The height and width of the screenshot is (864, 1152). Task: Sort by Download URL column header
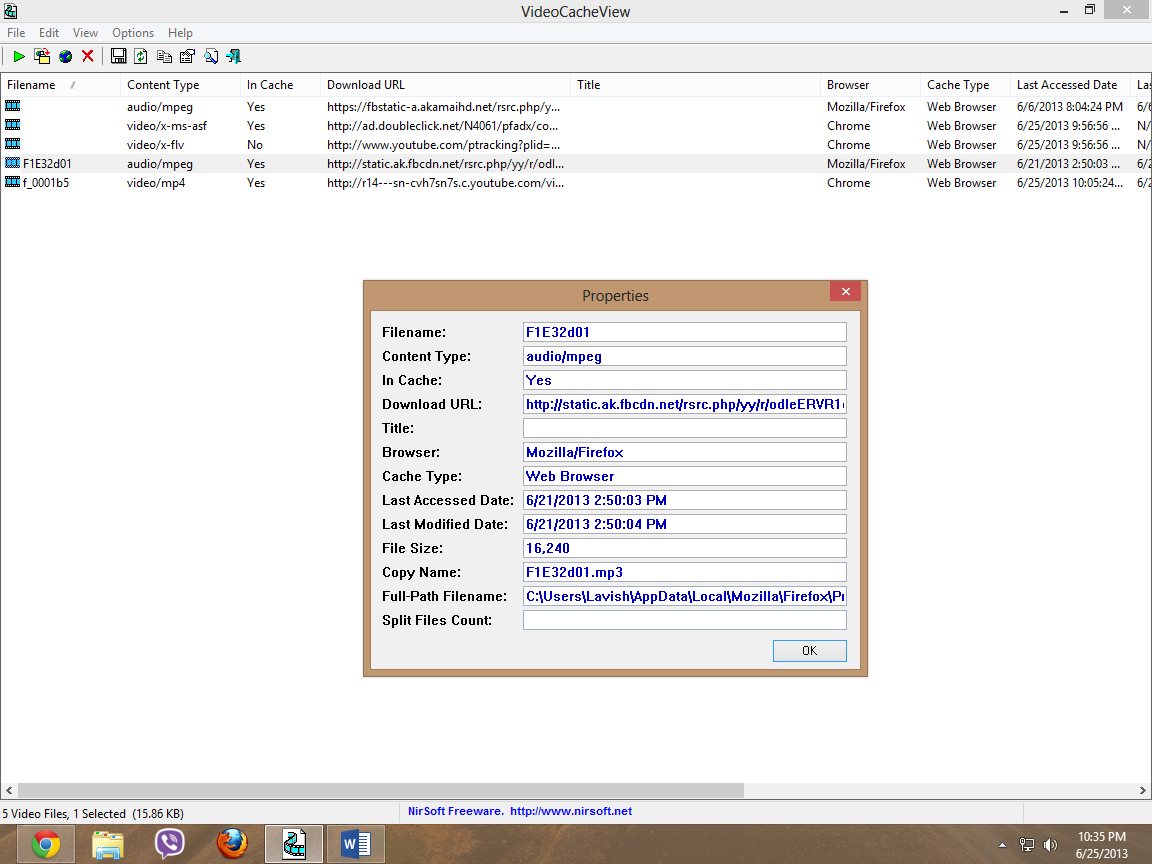click(445, 84)
